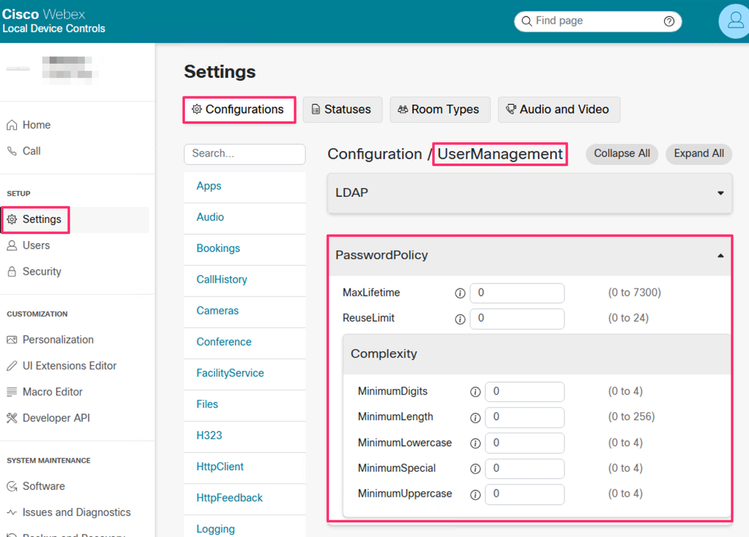
Task: Click the Personalization picture icon
Action: pyautogui.click(x=12, y=340)
